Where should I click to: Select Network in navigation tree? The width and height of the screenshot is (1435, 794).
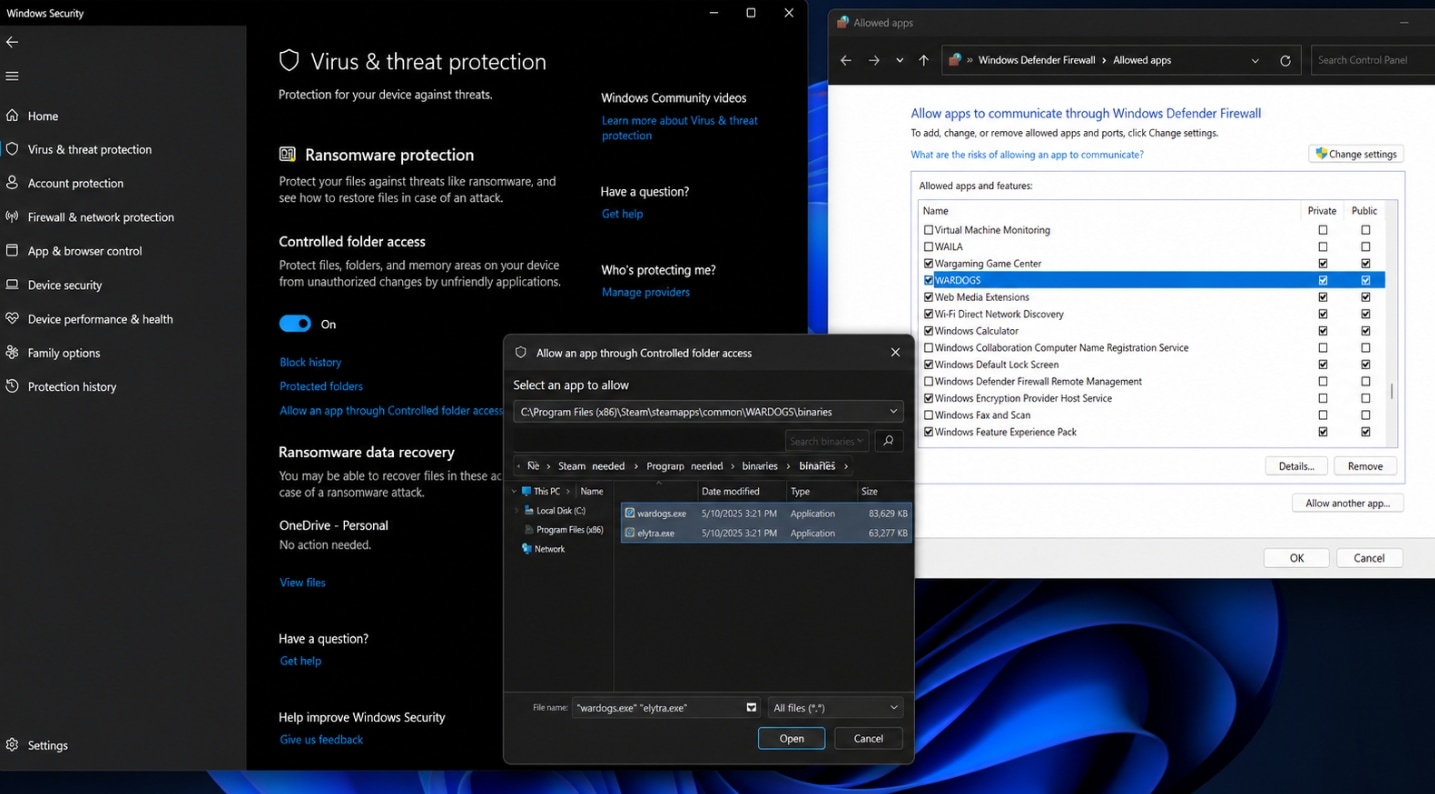click(549, 549)
